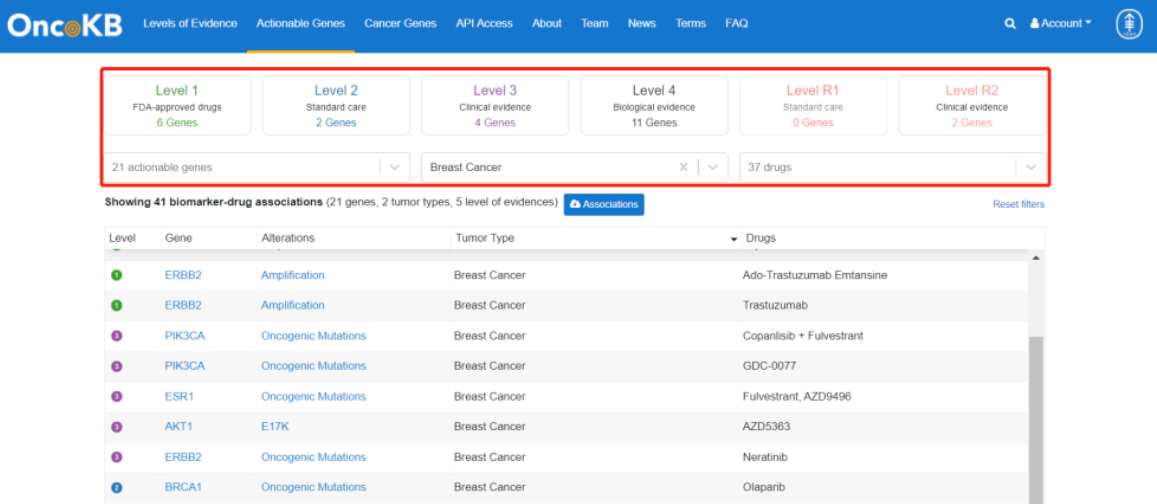Click Reset filters link
Viewport: 1157px width, 504px height.
1018,204
